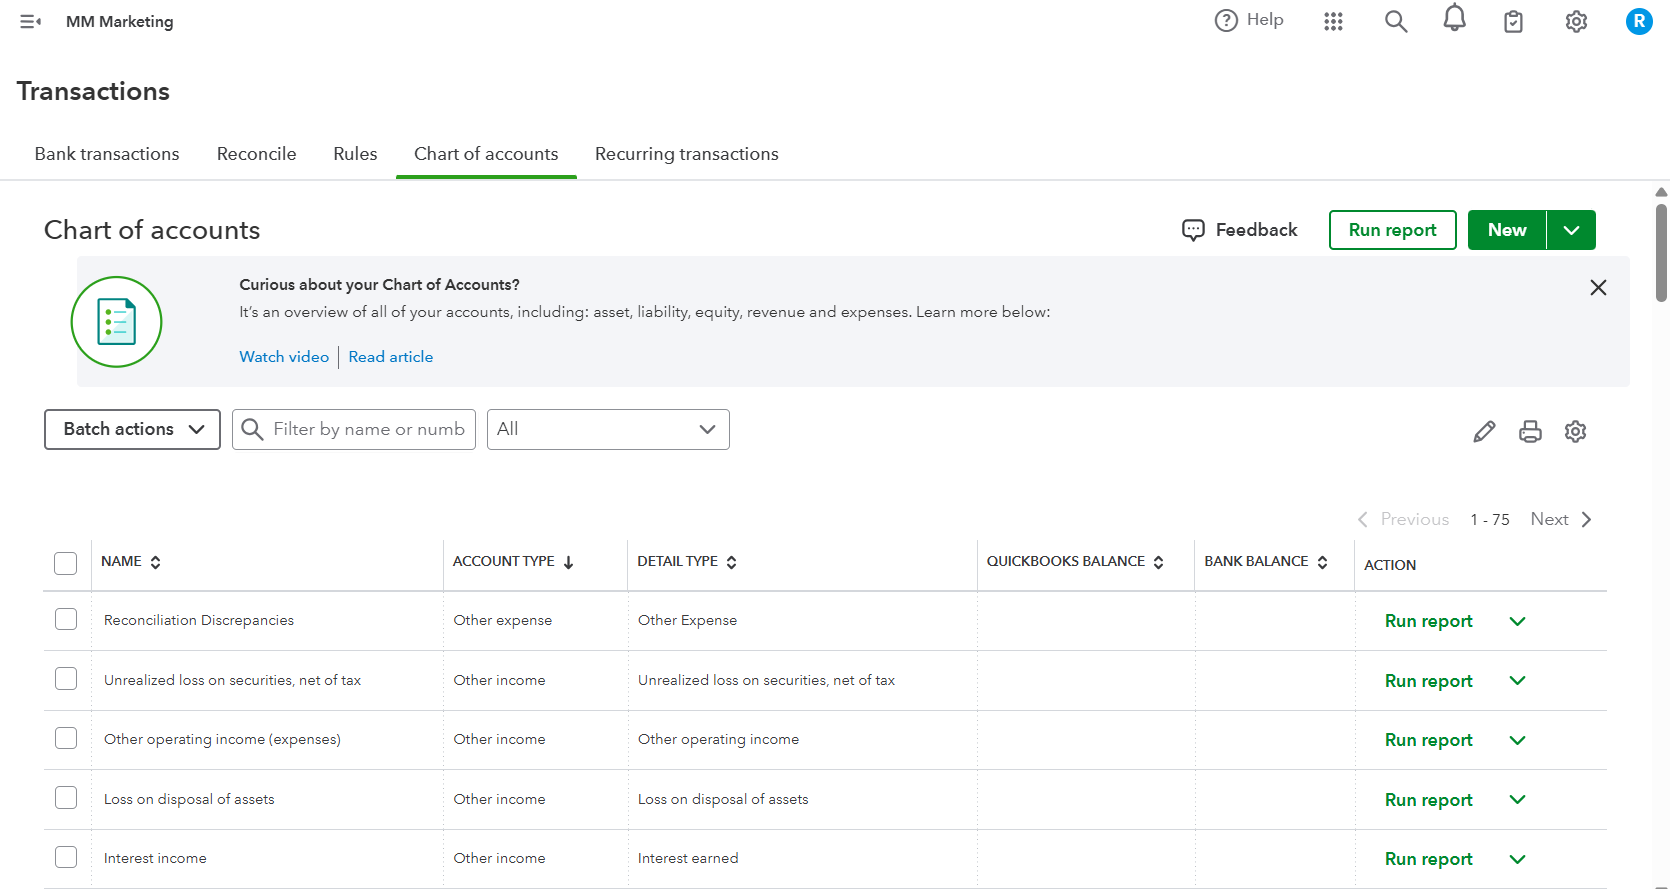Switch to Recurring transactions tab
This screenshot has width=1670, height=889.
(x=687, y=154)
